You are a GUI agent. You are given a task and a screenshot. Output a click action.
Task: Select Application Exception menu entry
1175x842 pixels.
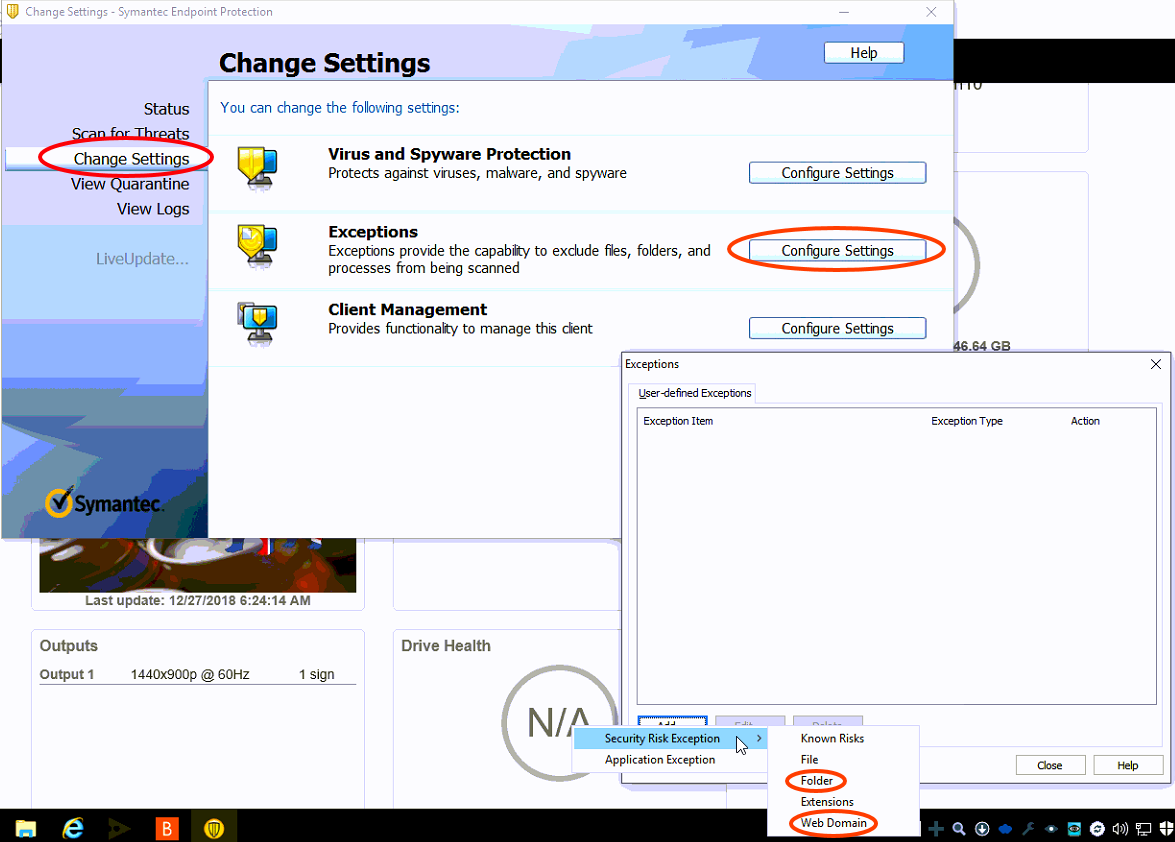[660, 760]
